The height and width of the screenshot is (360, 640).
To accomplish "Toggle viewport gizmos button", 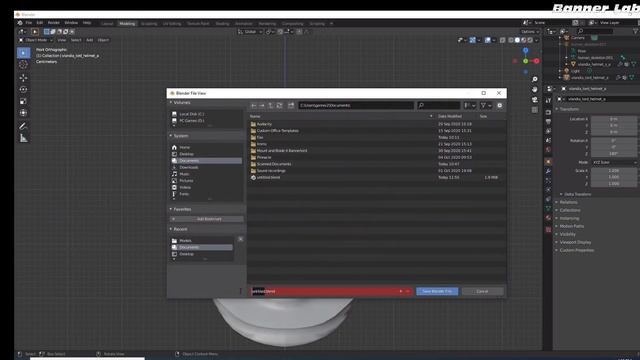I will coord(472,40).
